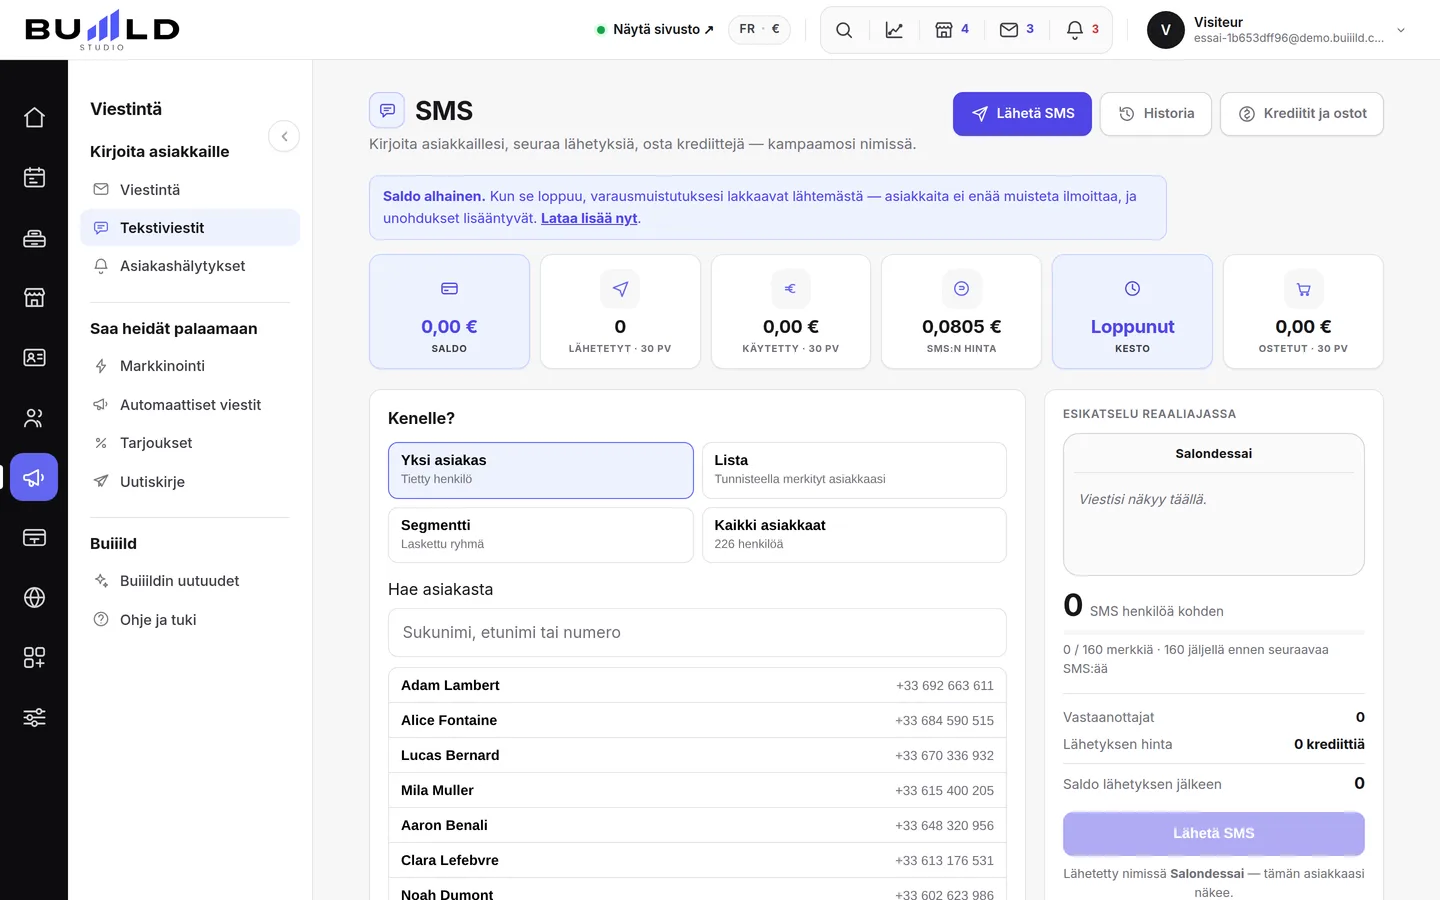Open the ID card icon in left rail
The image size is (1440, 900).
pos(34,357)
